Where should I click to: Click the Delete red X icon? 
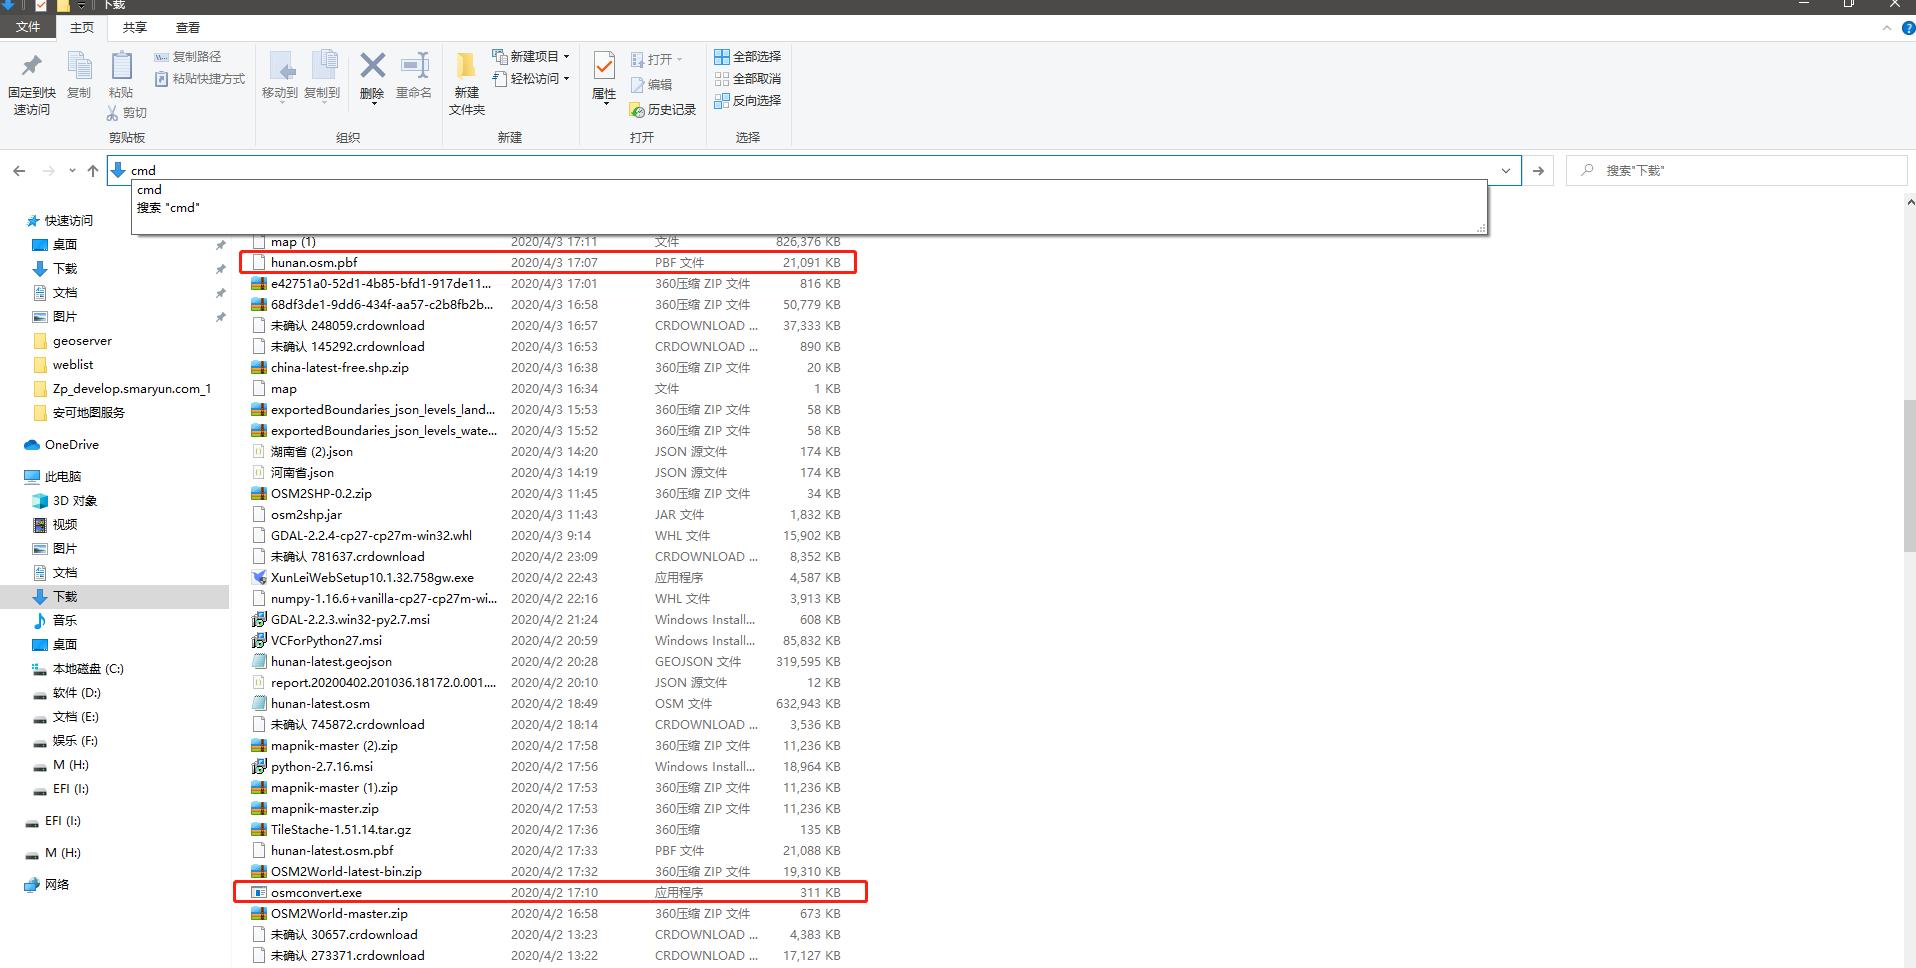[372, 66]
